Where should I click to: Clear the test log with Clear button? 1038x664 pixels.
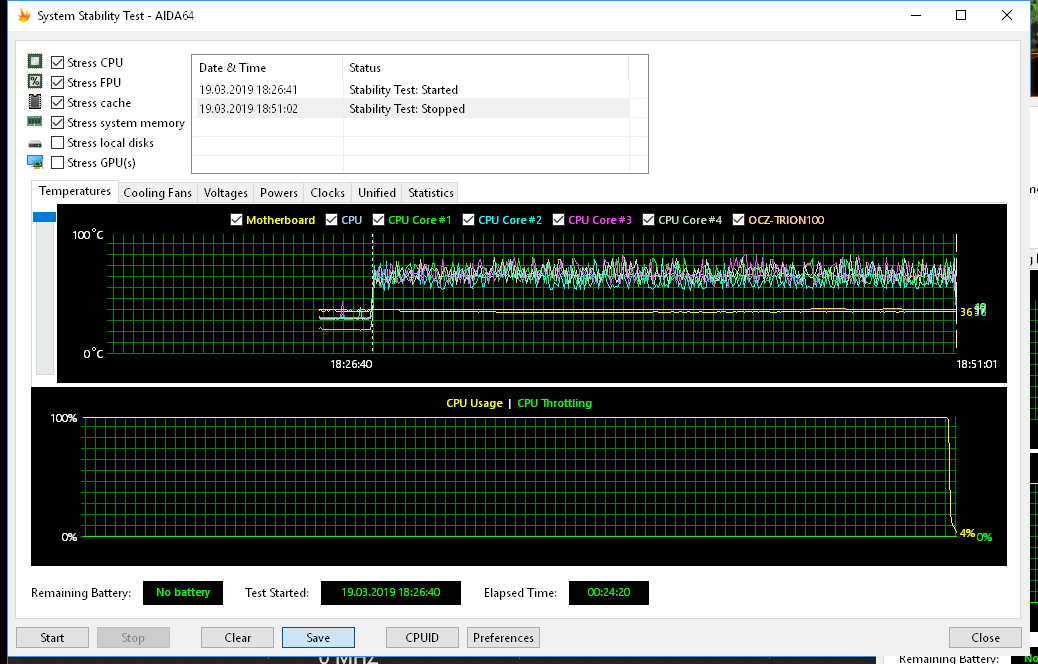point(238,638)
